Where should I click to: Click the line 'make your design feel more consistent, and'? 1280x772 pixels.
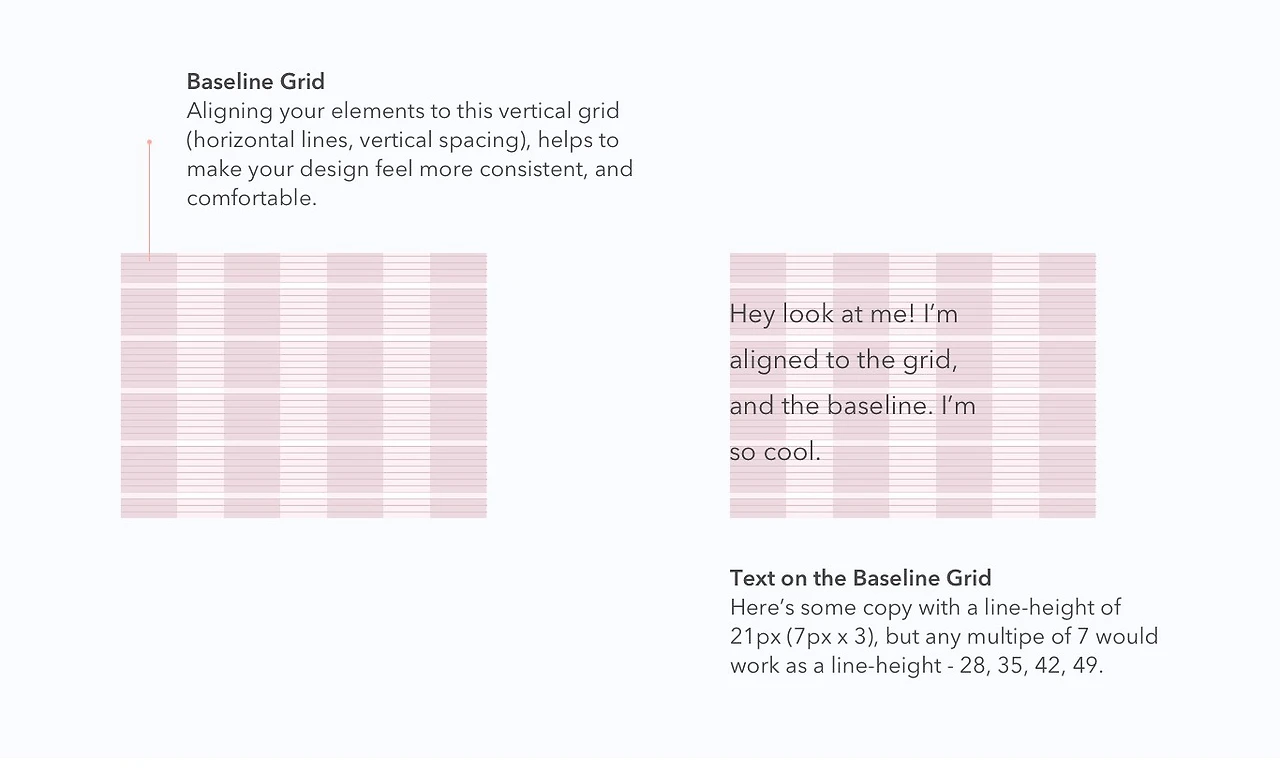tap(410, 169)
